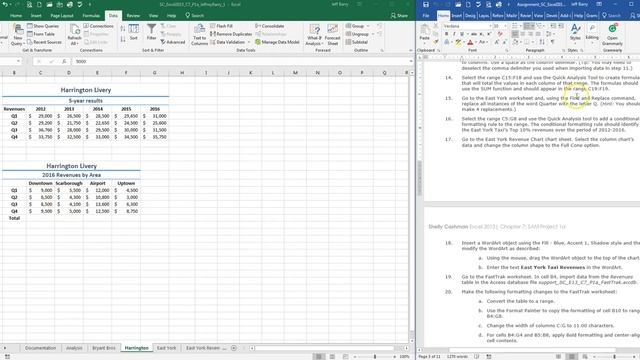Click the Paste button in Word
Image resolution: width=640 pixels, height=360 pixels.
tap(424, 33)
